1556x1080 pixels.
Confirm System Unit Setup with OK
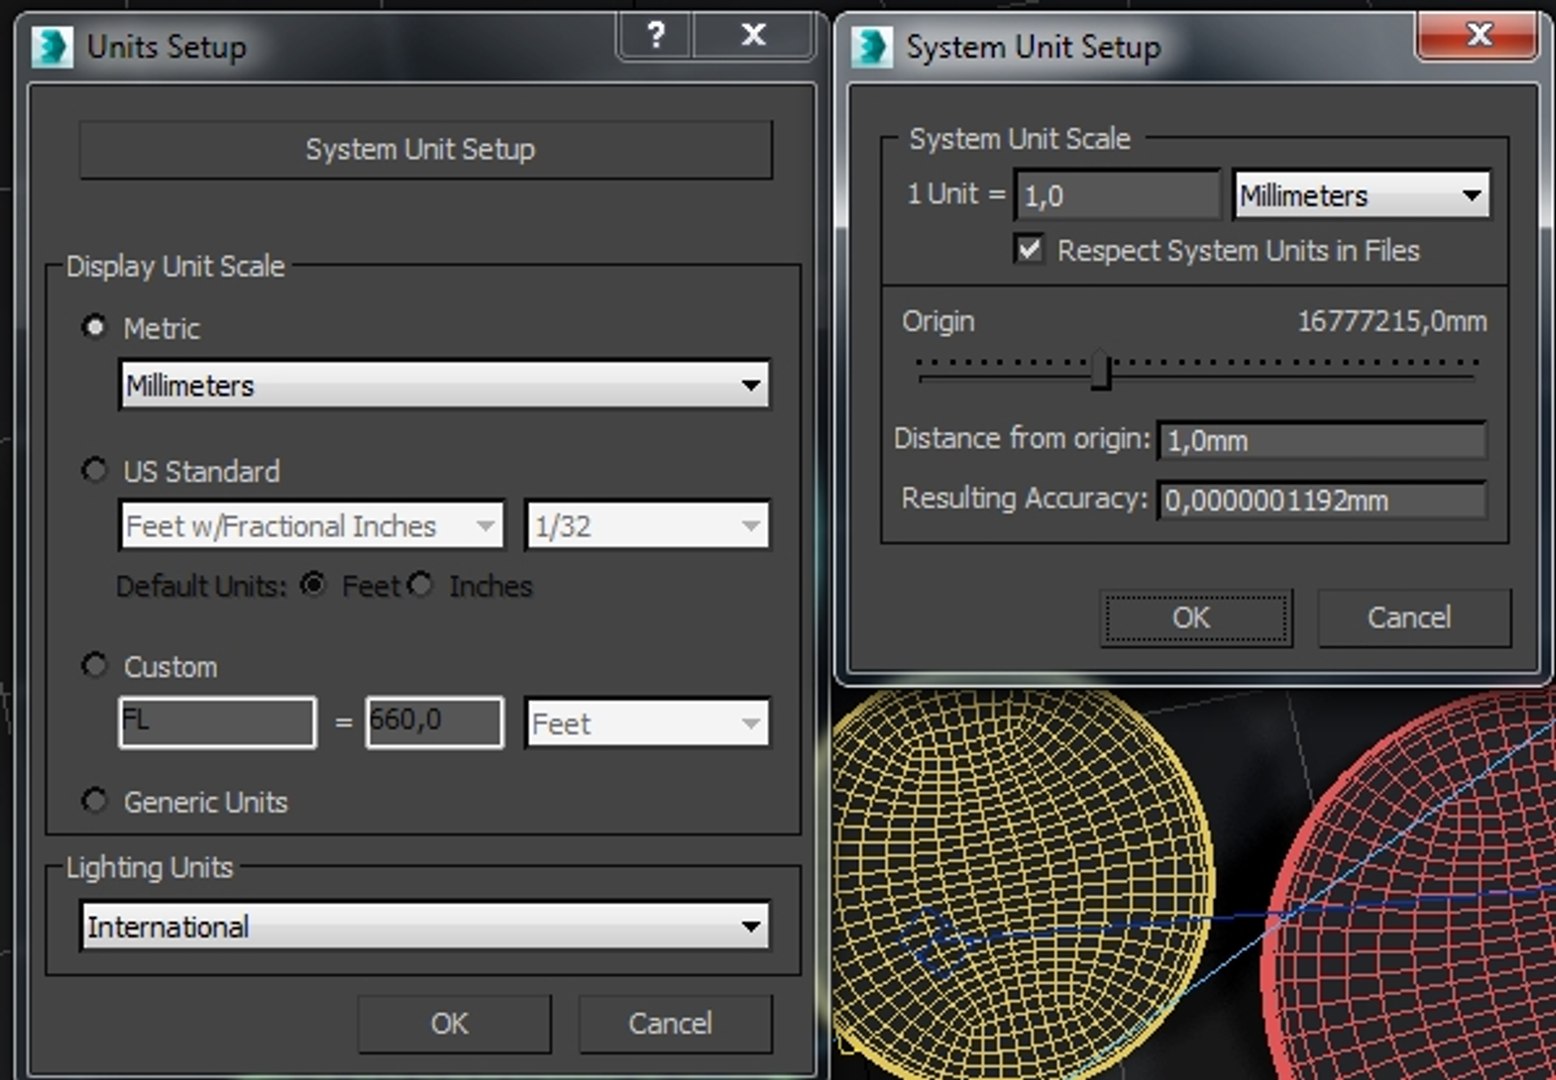click(1196, 618)
